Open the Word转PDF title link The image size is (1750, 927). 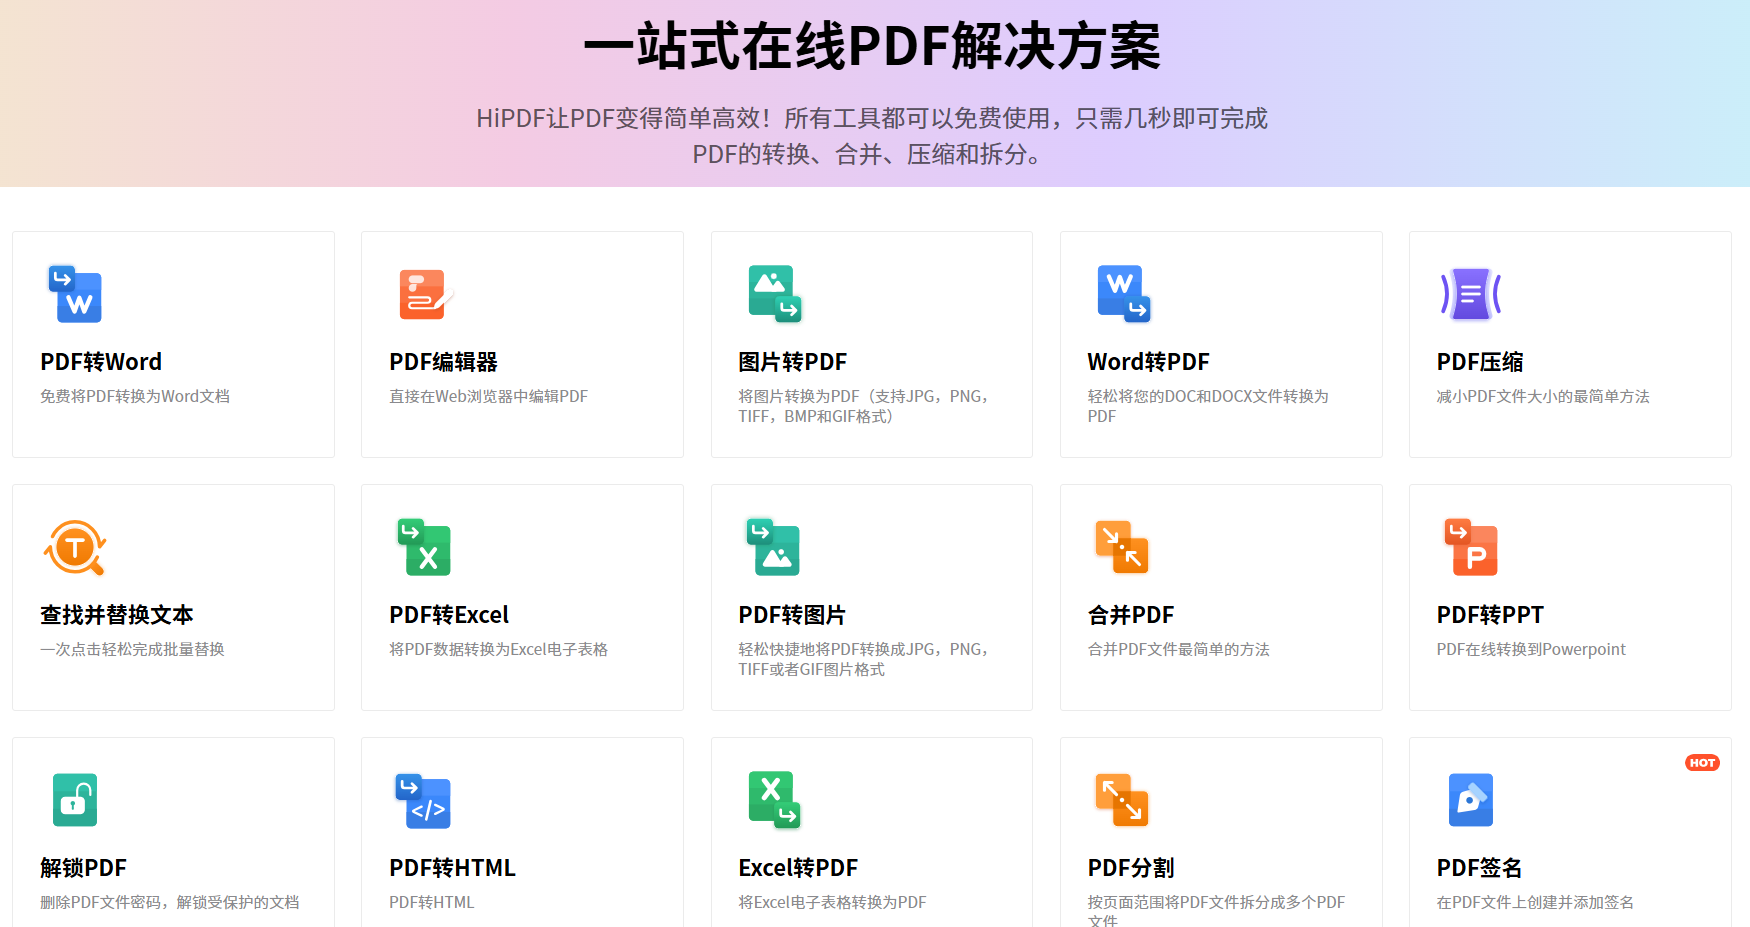click(x=1149, y=362)
